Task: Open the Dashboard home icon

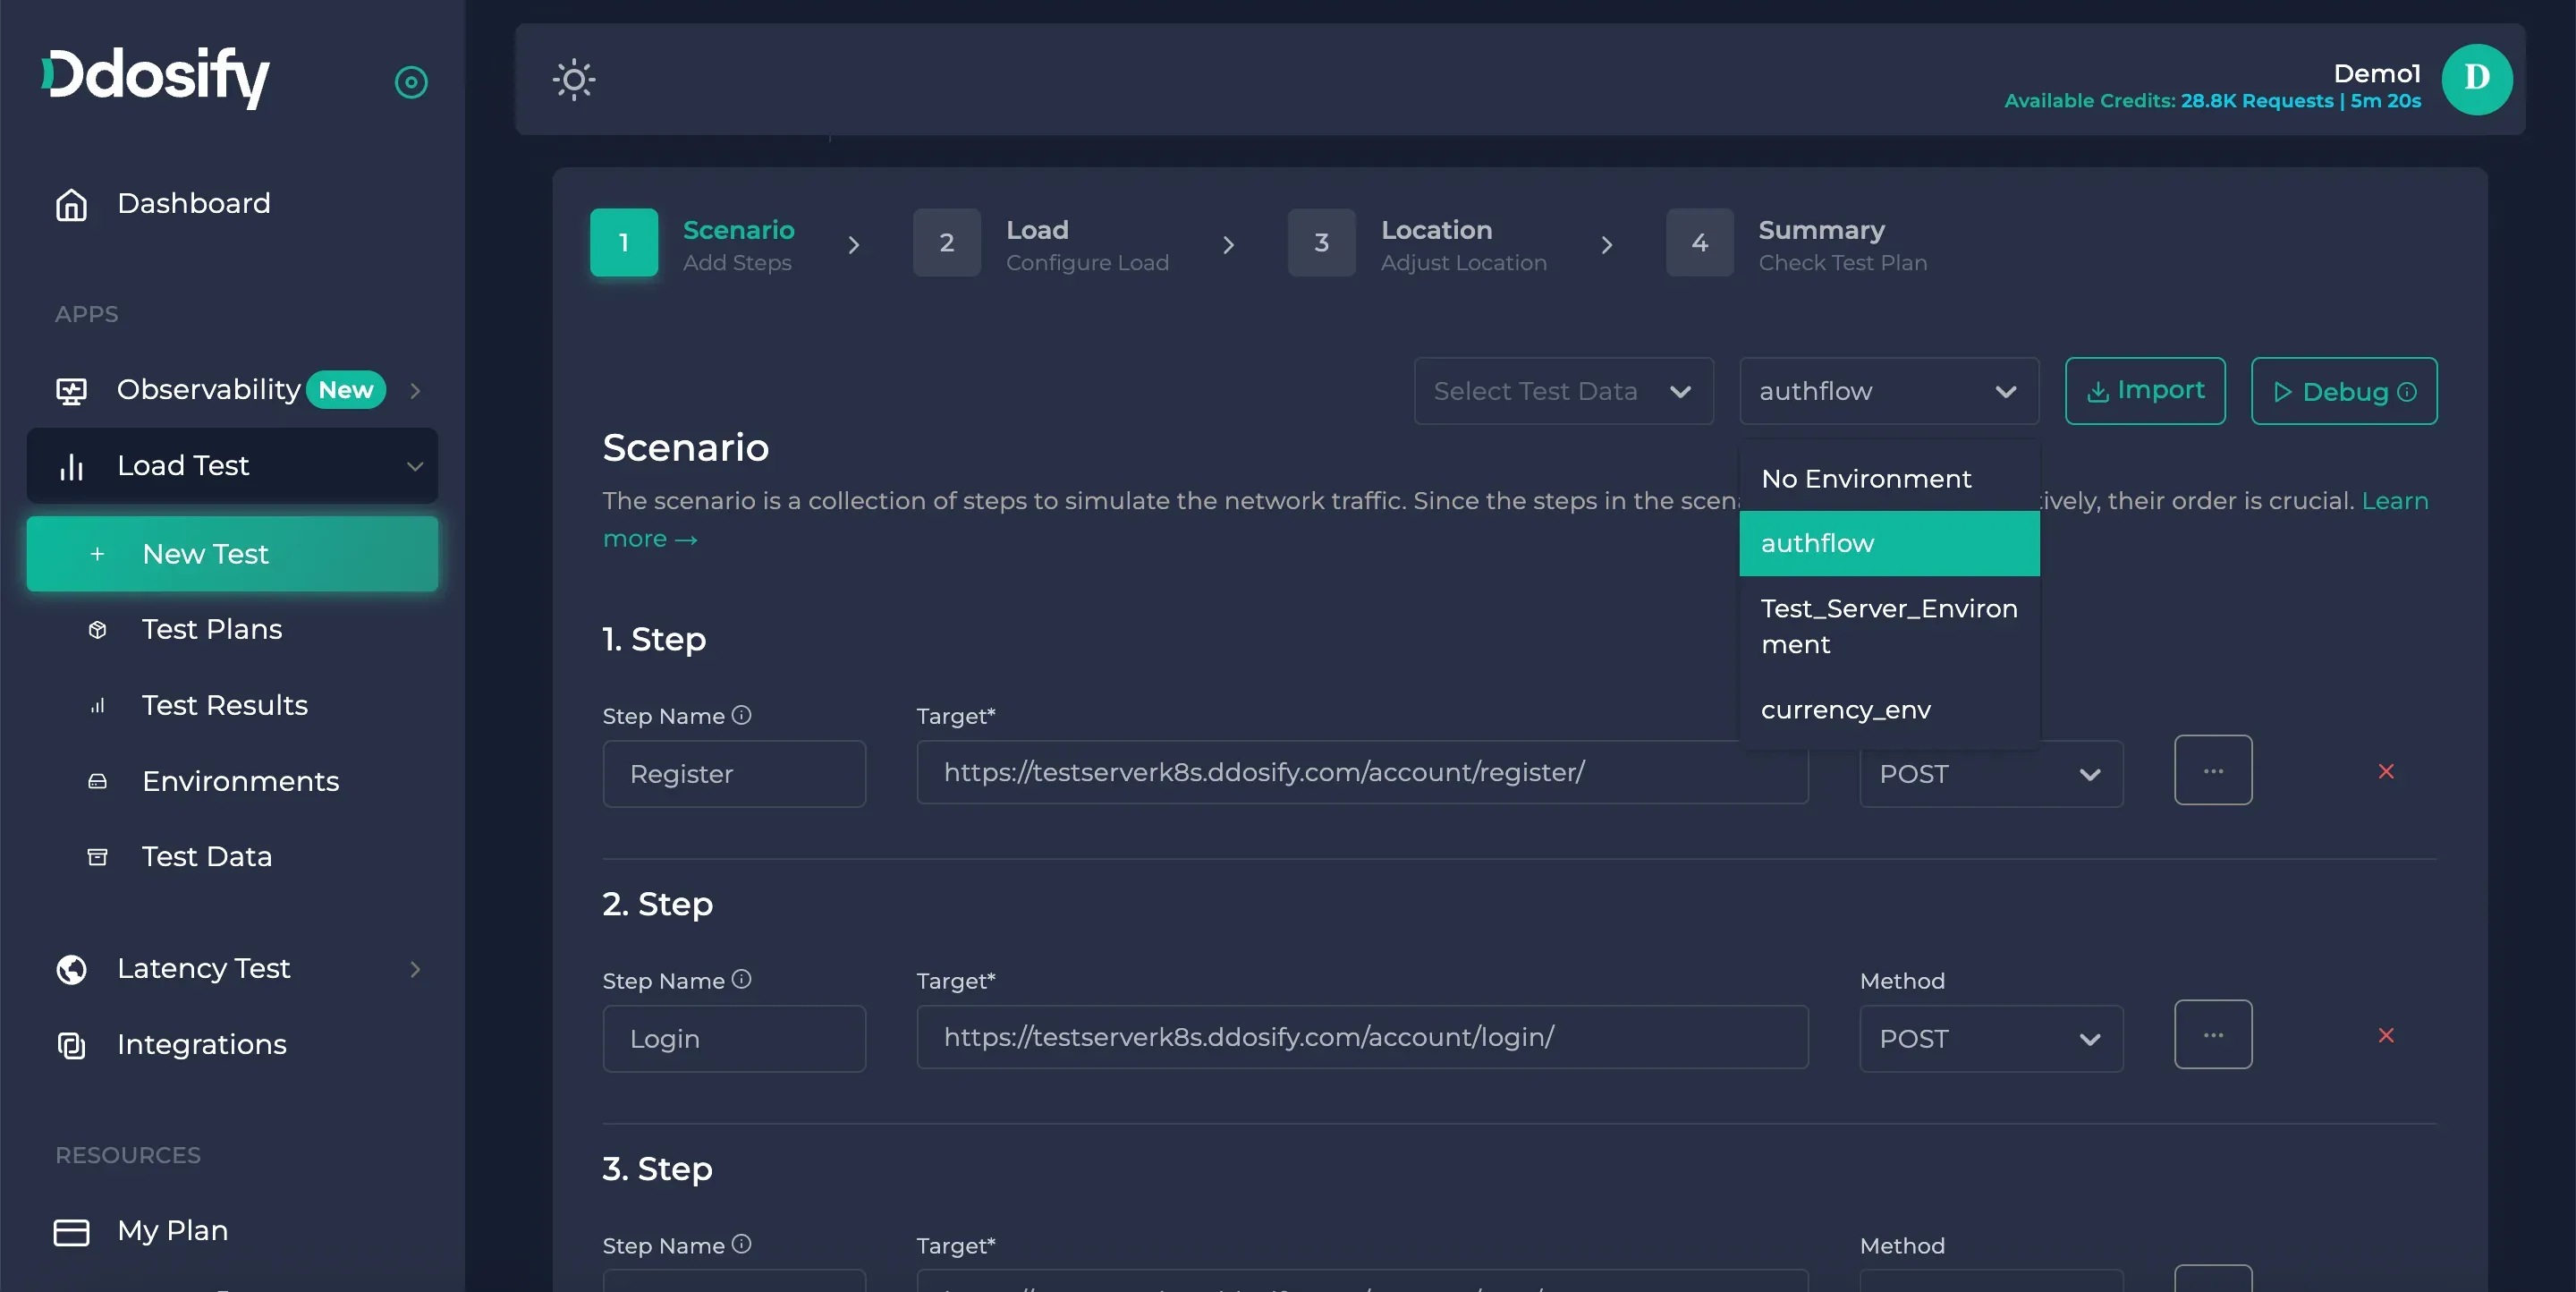Action: click(x=71, y=204)
